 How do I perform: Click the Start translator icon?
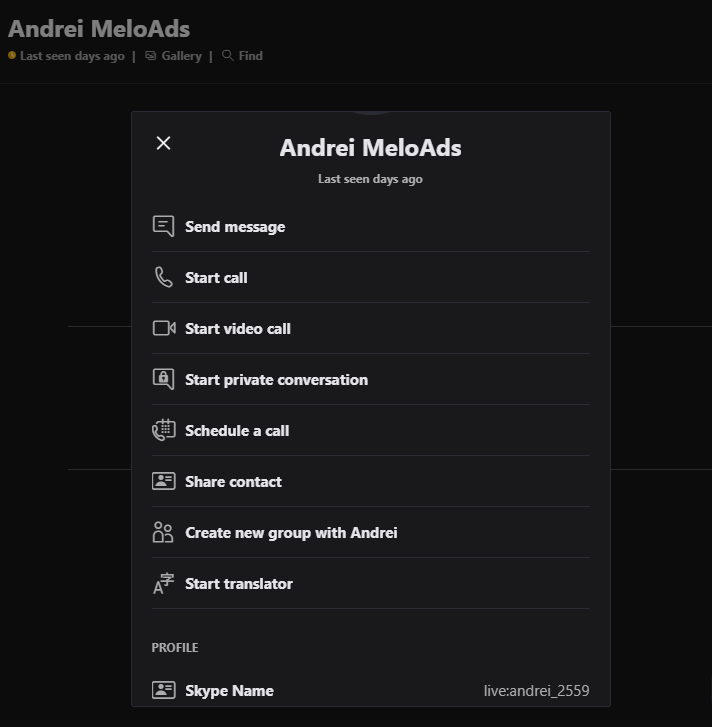click(x=163, y=583)
